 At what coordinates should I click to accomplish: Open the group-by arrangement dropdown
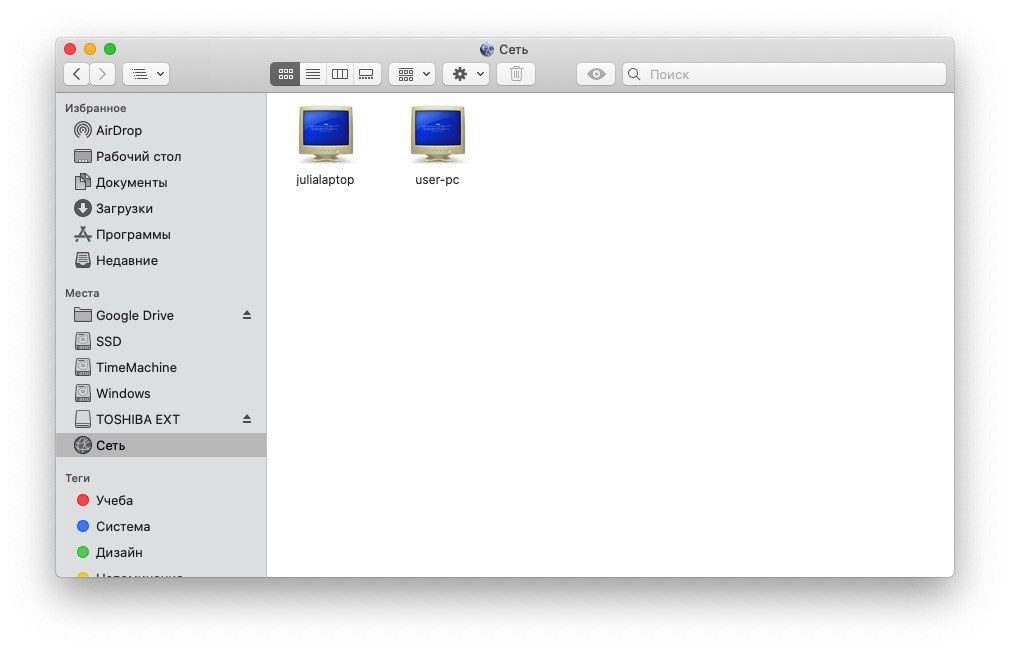click(412, 74)
